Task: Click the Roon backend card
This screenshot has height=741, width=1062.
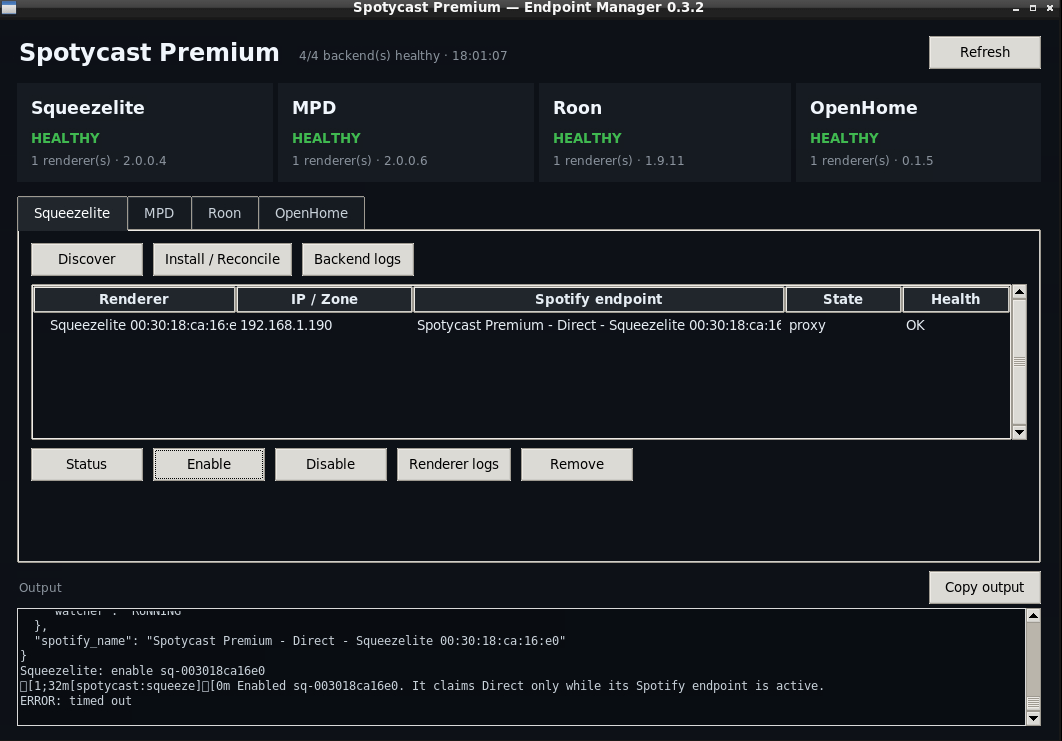Action: [665, 133]
